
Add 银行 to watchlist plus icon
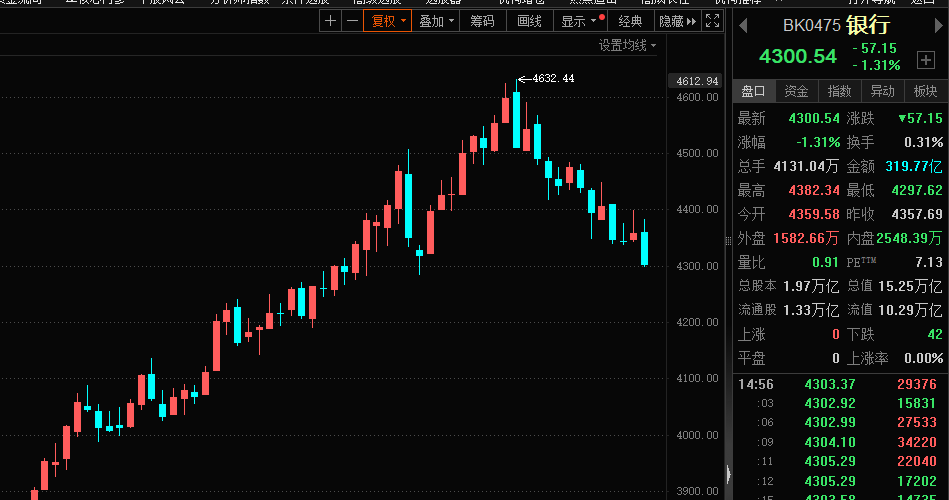[x=925, y=60]
